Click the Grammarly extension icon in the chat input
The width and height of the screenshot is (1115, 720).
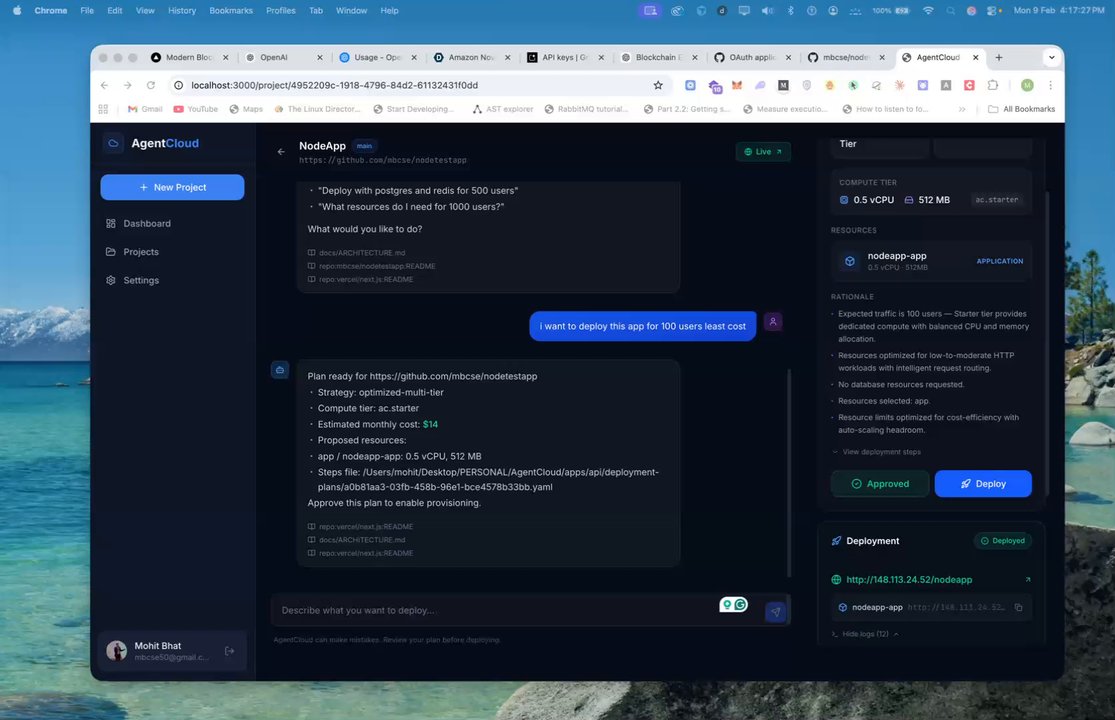click(x=741, y=605)
